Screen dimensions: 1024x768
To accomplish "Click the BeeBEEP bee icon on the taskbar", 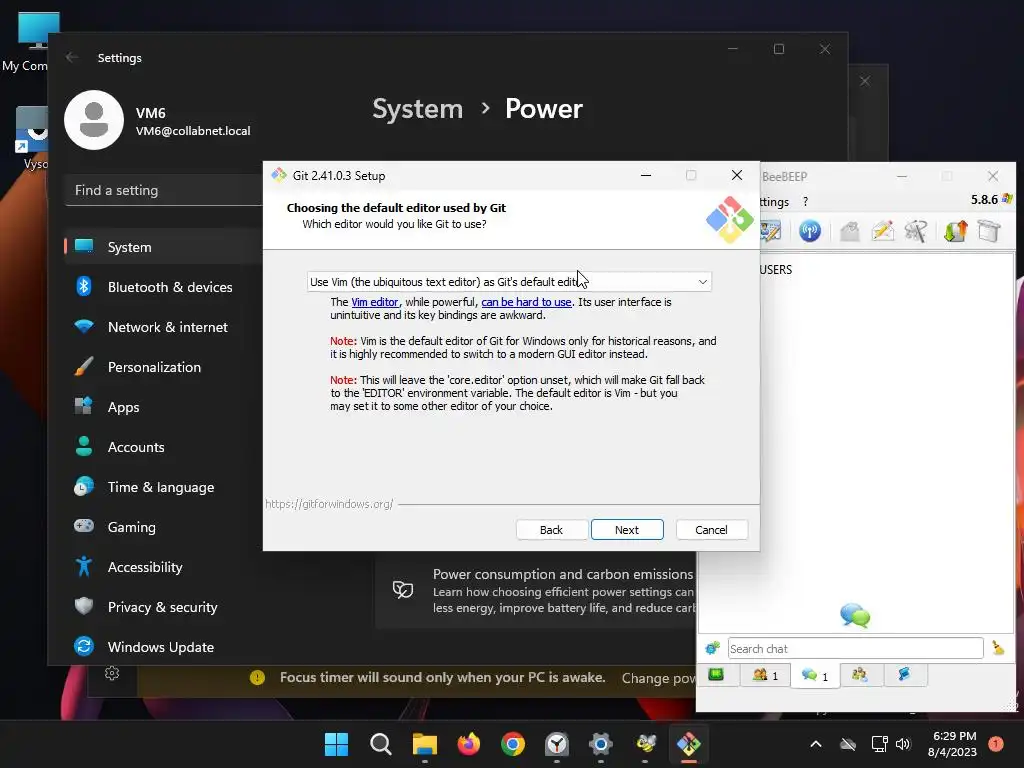I will pos(645,744).
